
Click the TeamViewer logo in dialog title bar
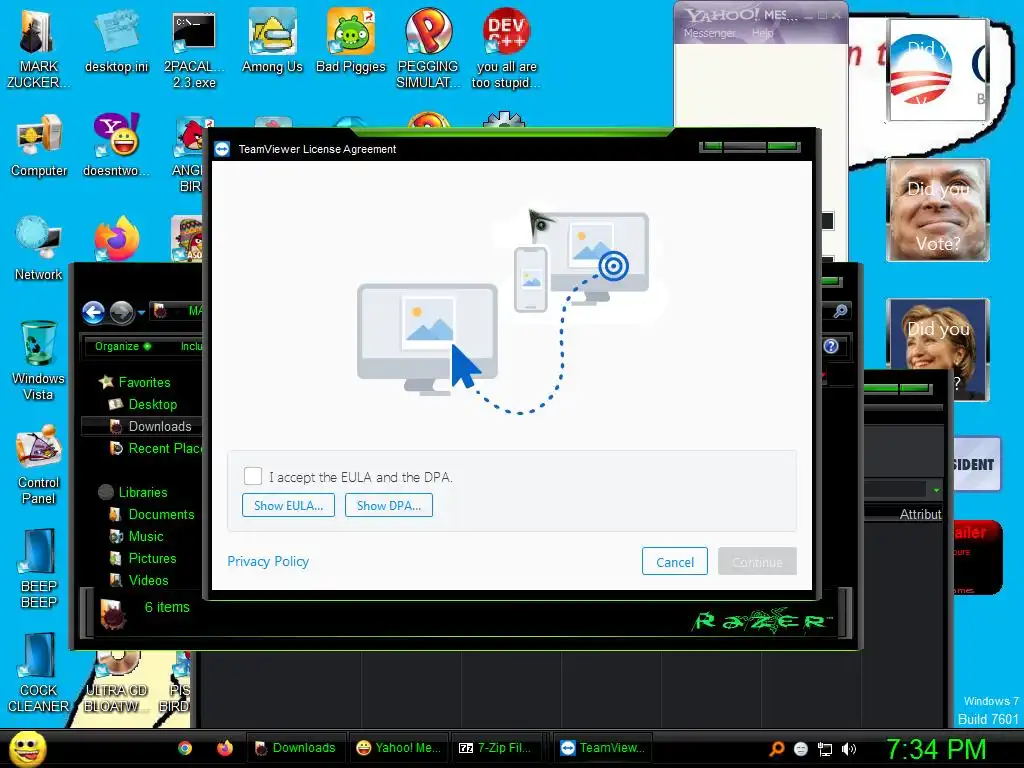click(x=222, y=149)
